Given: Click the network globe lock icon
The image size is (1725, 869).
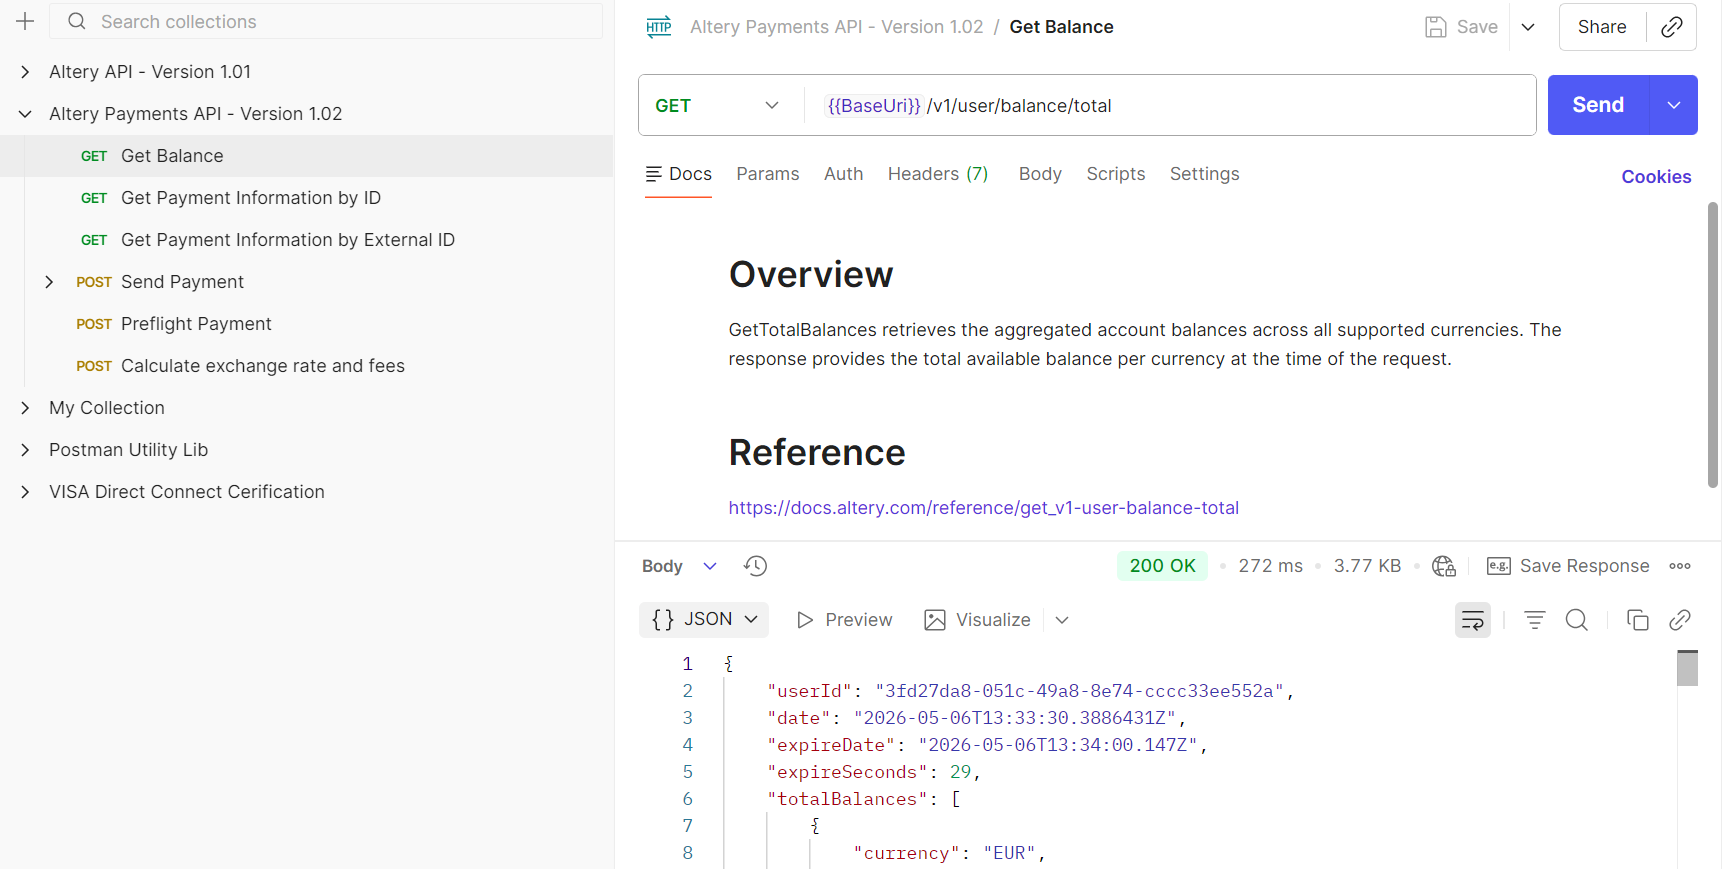Looking at the screenshot, I should pyautogui.click(x=1443, y=566).
